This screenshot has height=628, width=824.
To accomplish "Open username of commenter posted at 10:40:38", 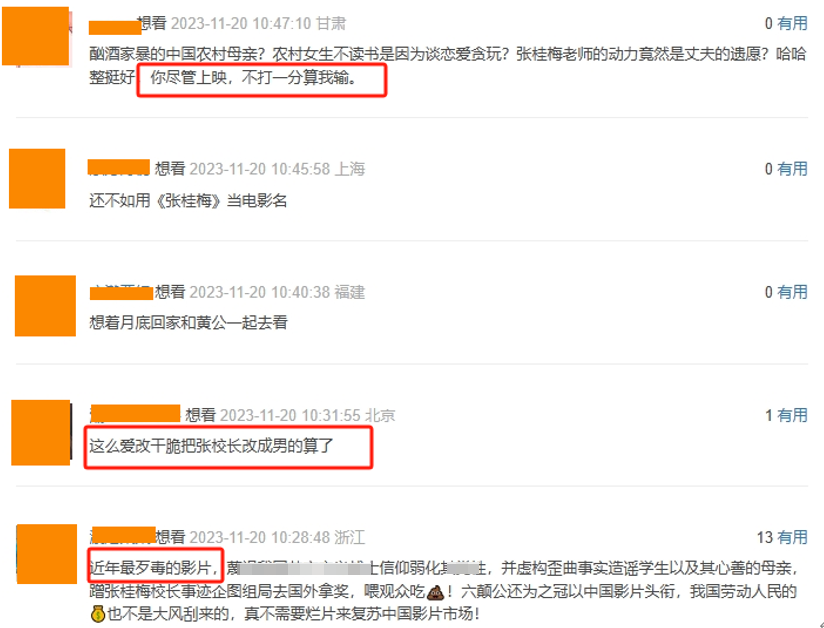I will 121,292.
